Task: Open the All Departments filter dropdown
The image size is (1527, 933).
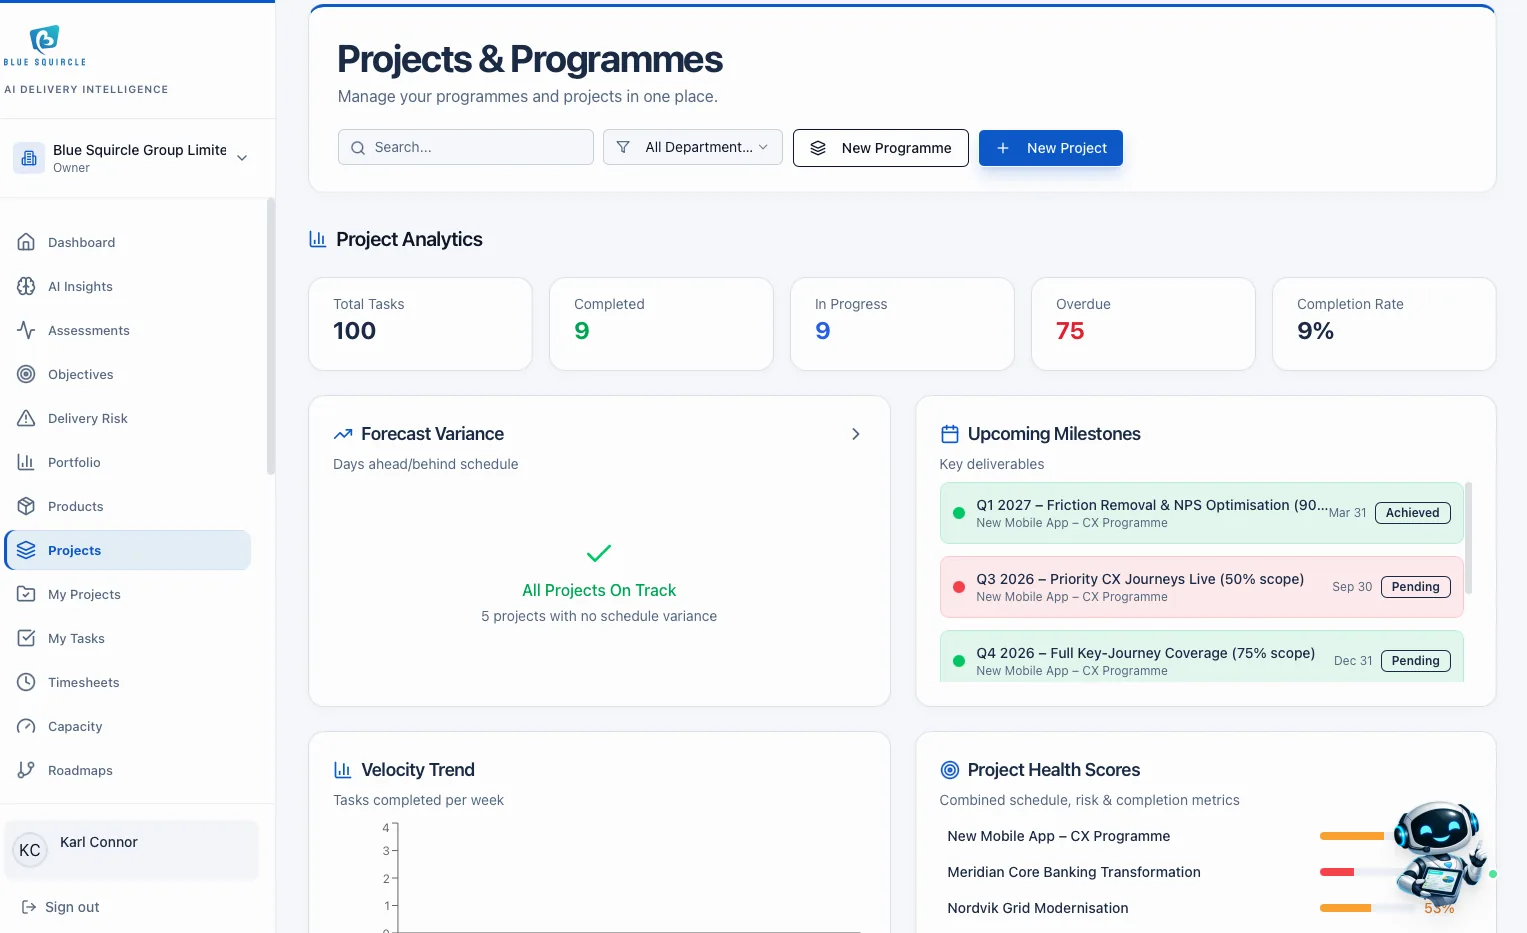Action: (693, 147)
